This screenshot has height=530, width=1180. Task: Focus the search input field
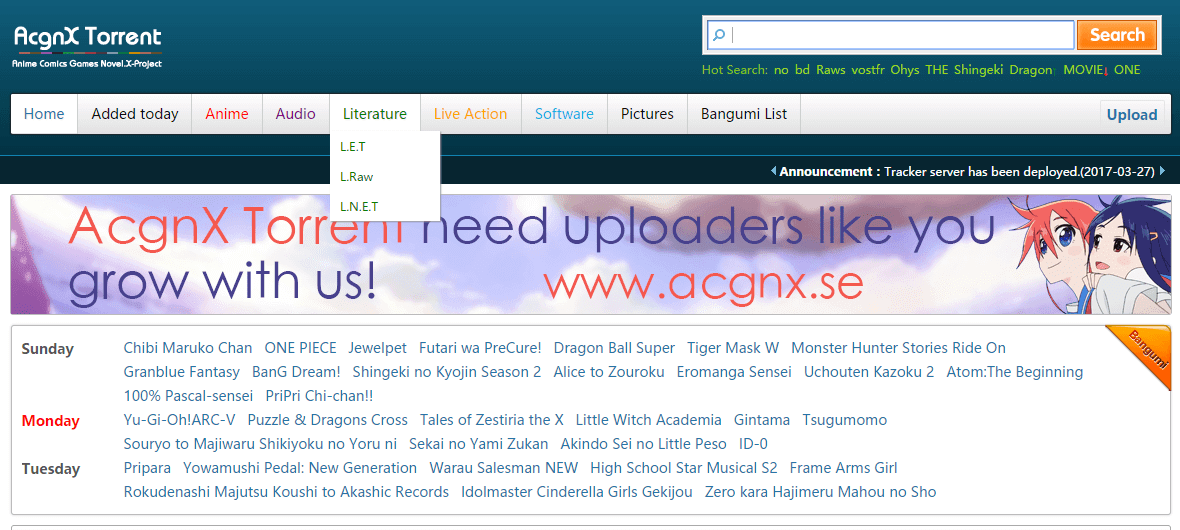coord(890,35)
